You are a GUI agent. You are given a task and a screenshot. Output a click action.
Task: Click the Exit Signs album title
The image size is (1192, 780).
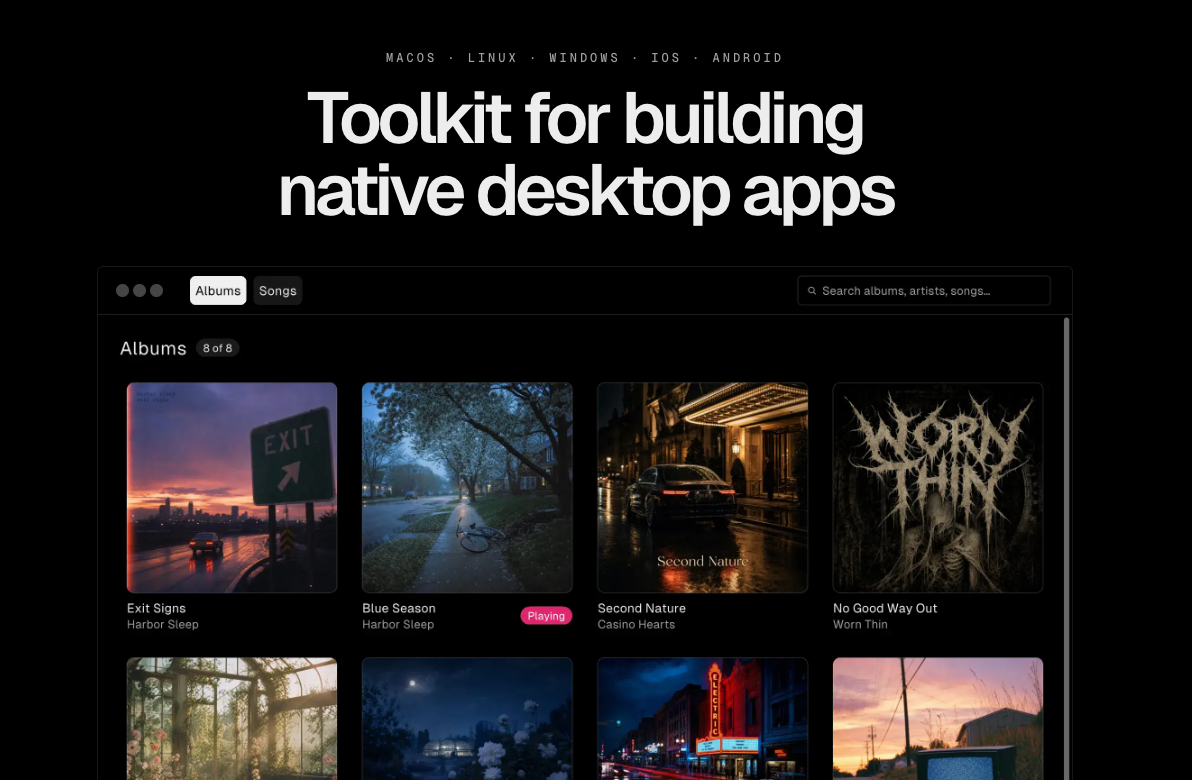coord(156,608)
